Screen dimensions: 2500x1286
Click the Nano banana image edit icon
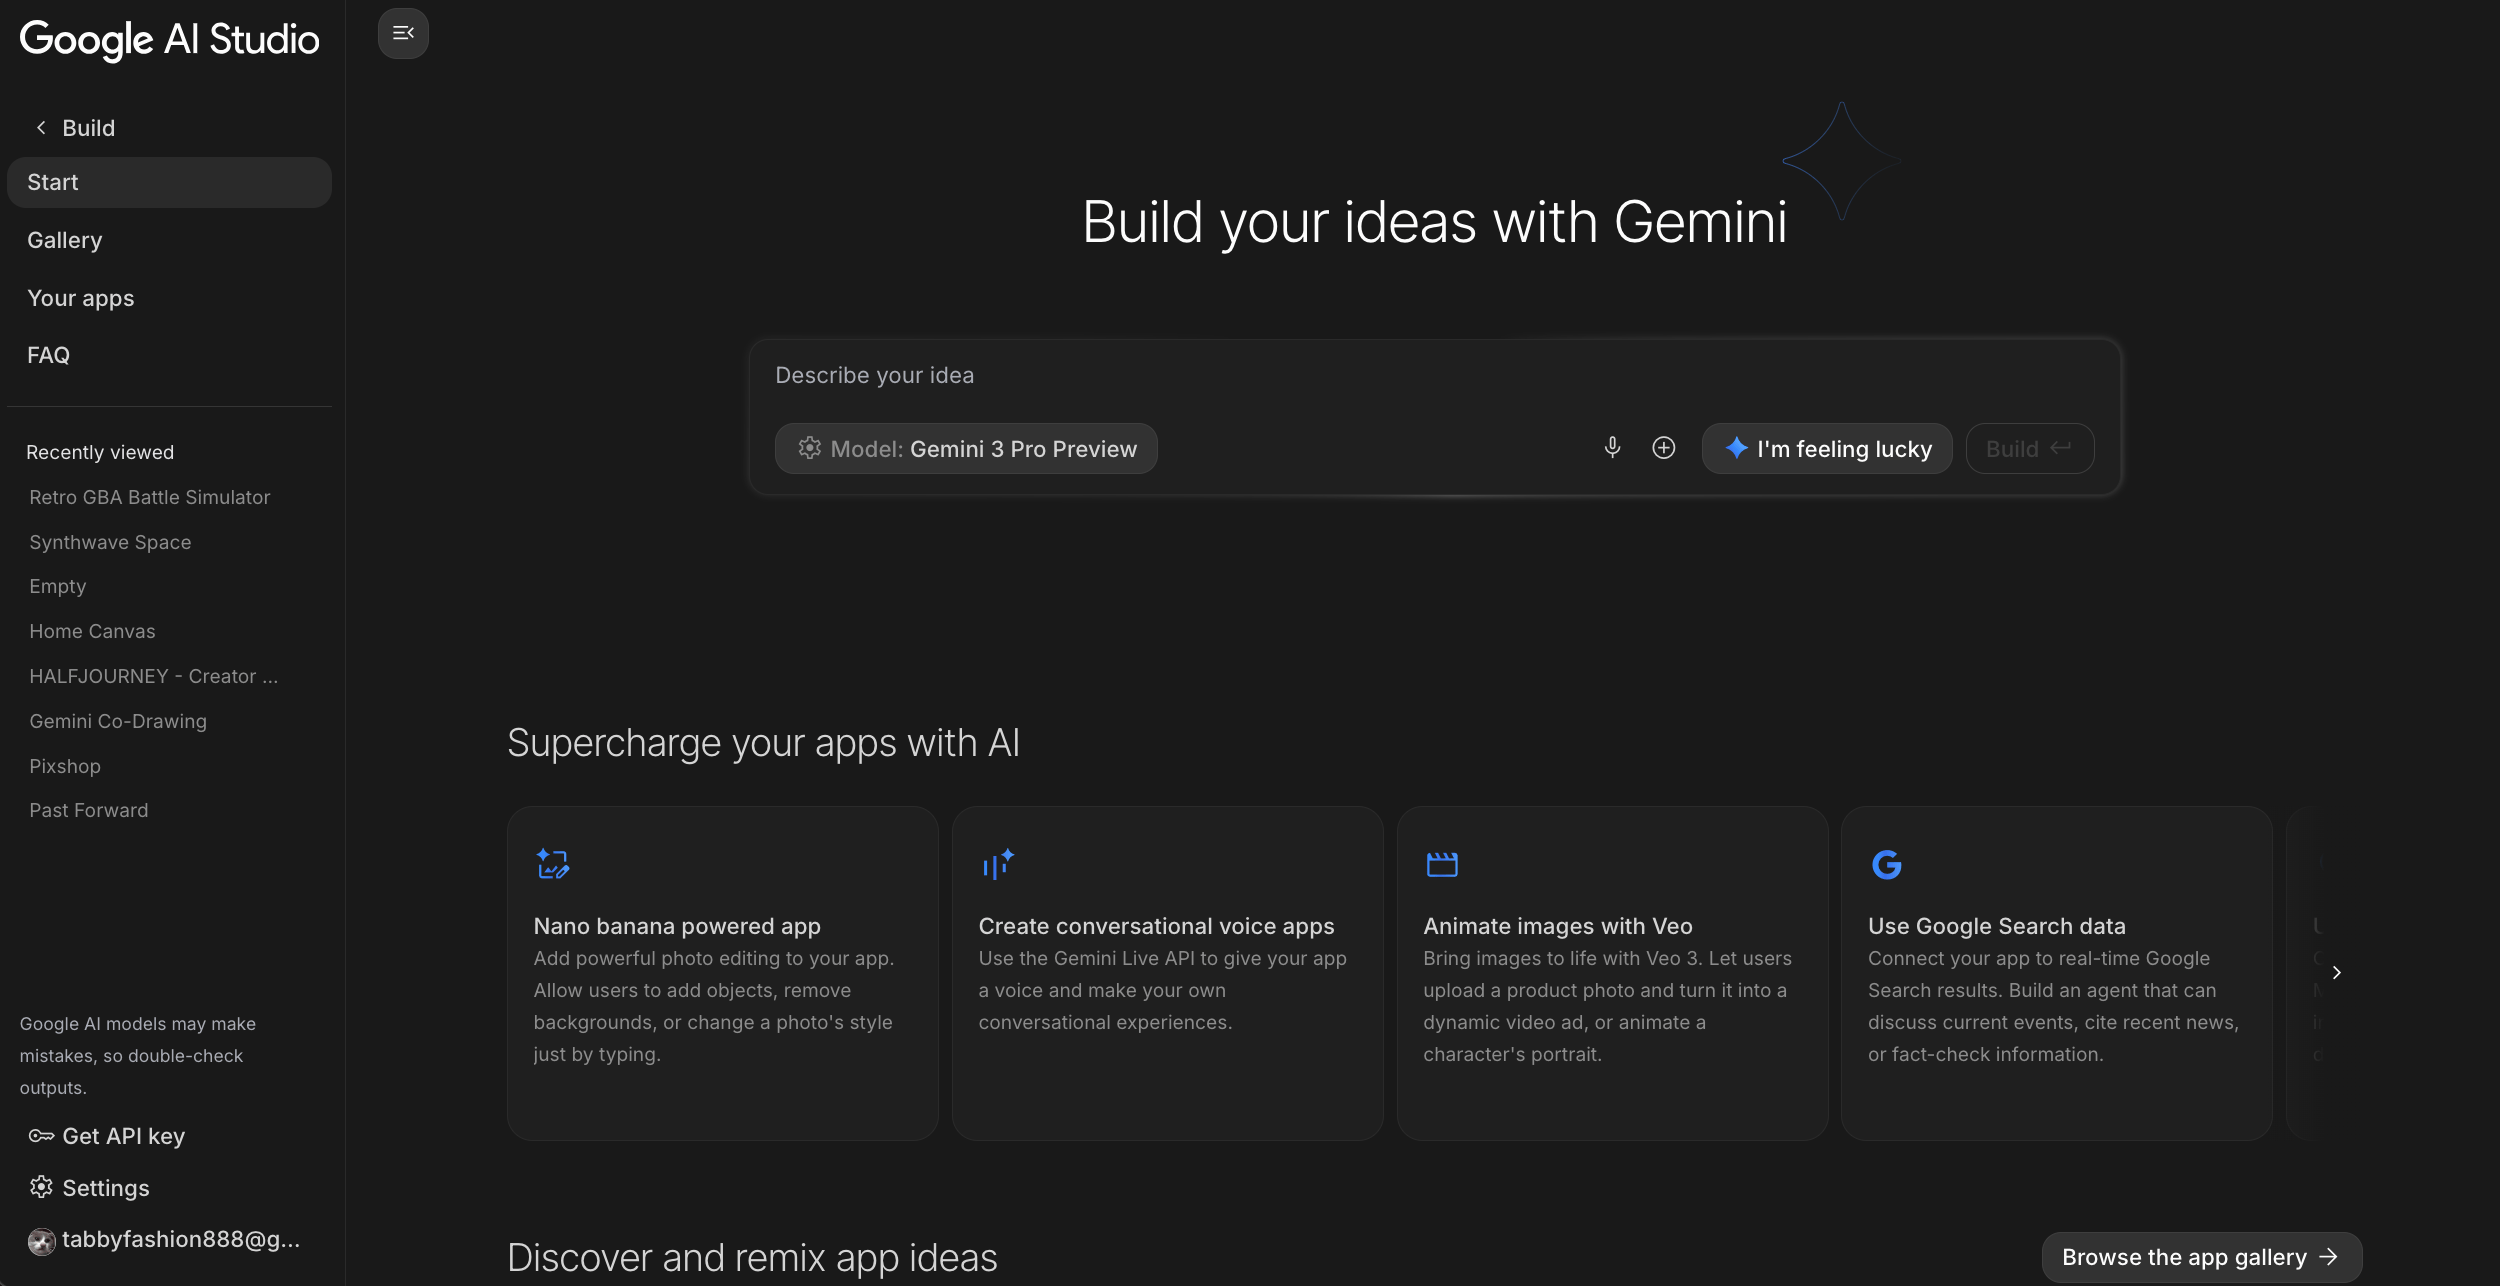[x=553, y=864]
